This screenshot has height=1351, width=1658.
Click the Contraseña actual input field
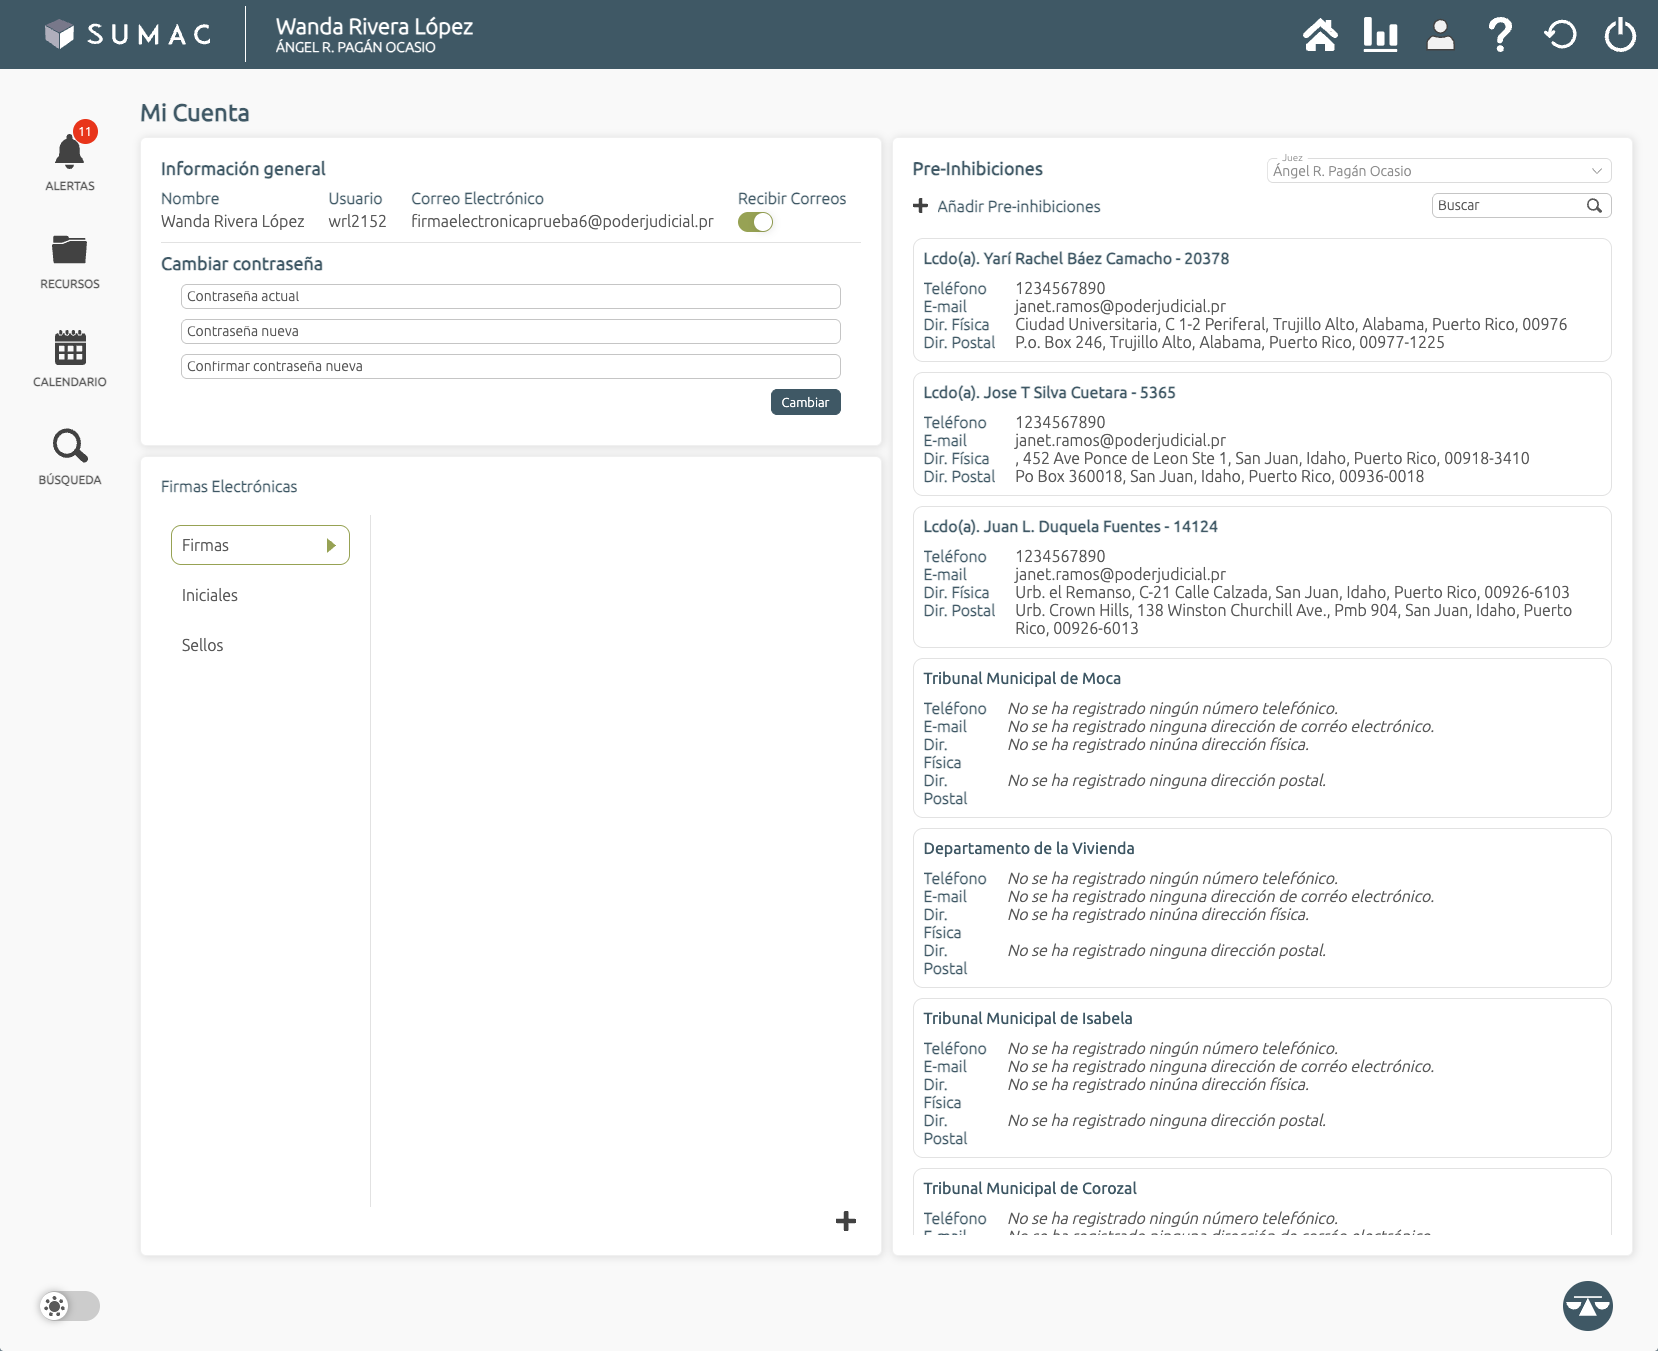point(510,296)
